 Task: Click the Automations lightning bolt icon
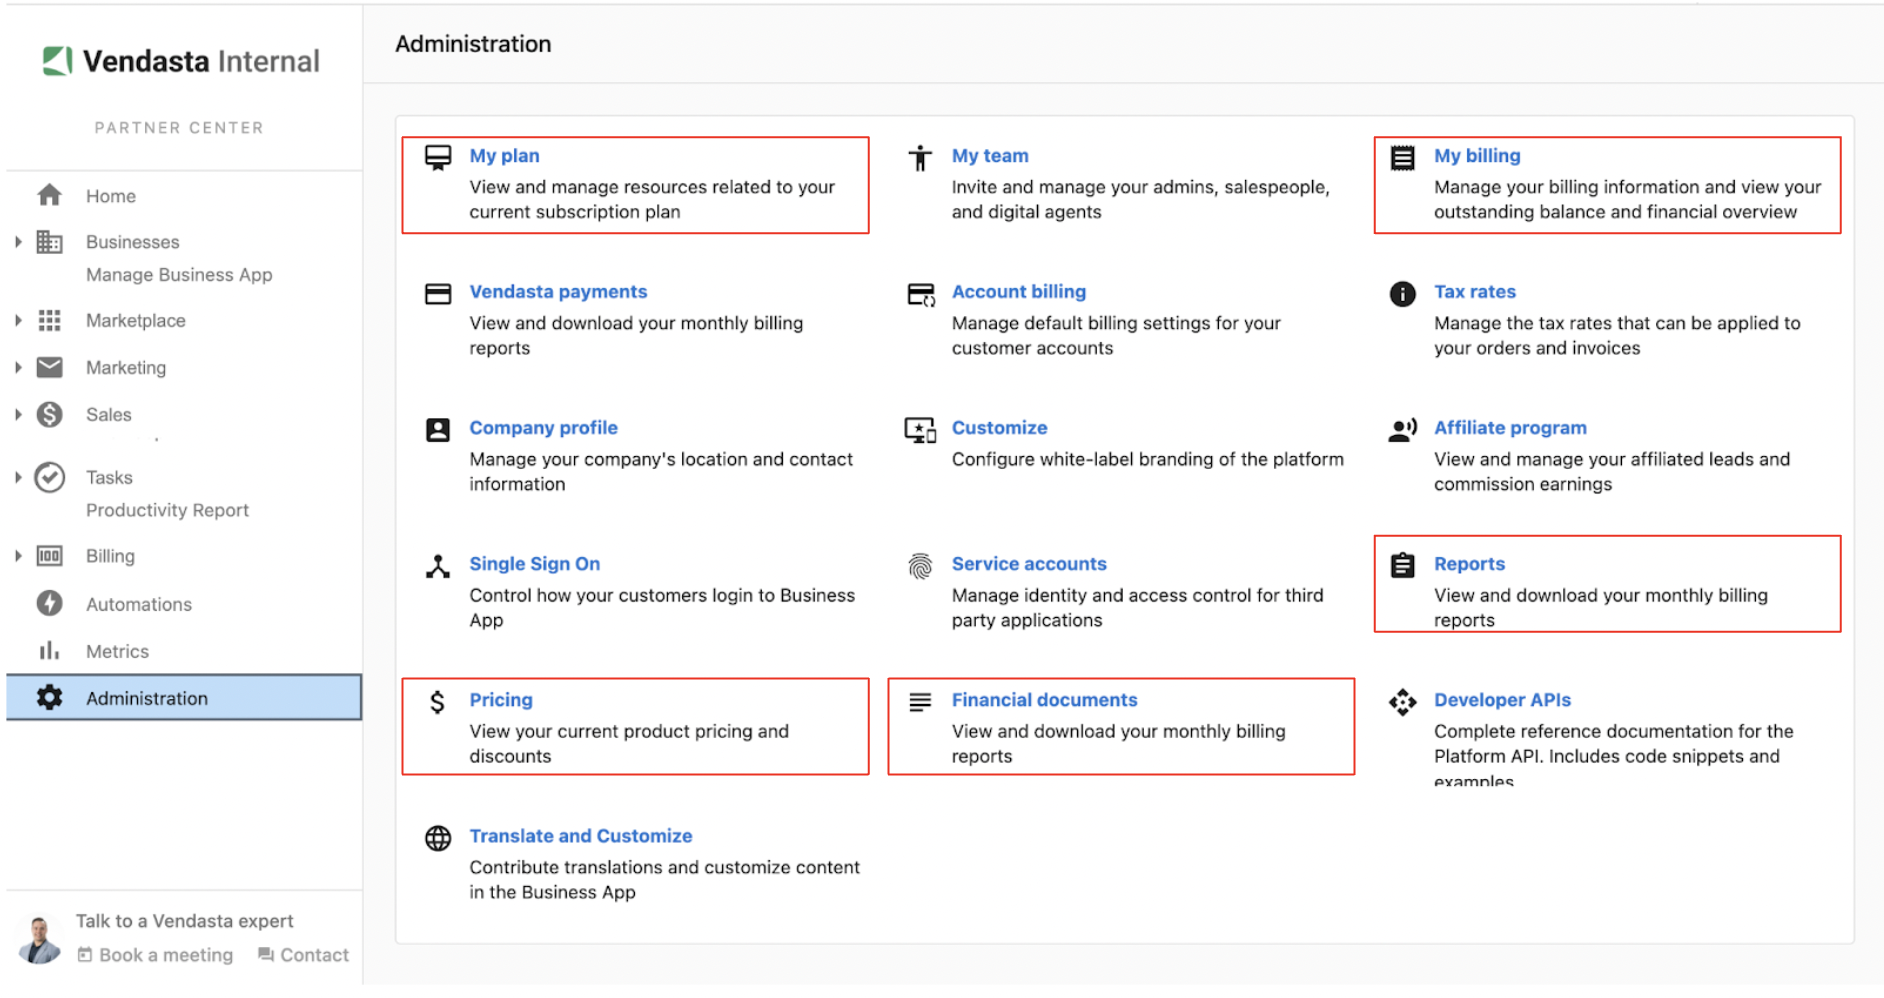(50, 603)
